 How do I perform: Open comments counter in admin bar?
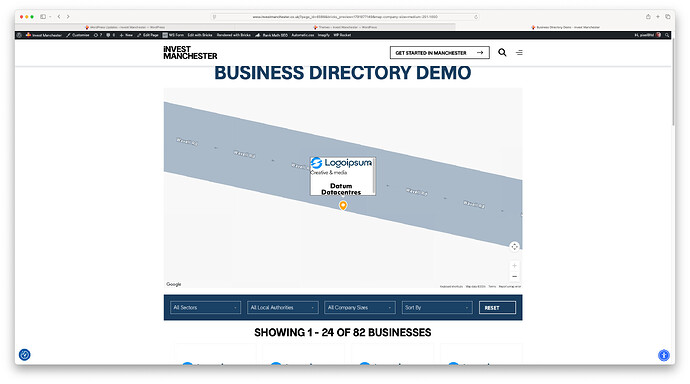click(110, 35)
